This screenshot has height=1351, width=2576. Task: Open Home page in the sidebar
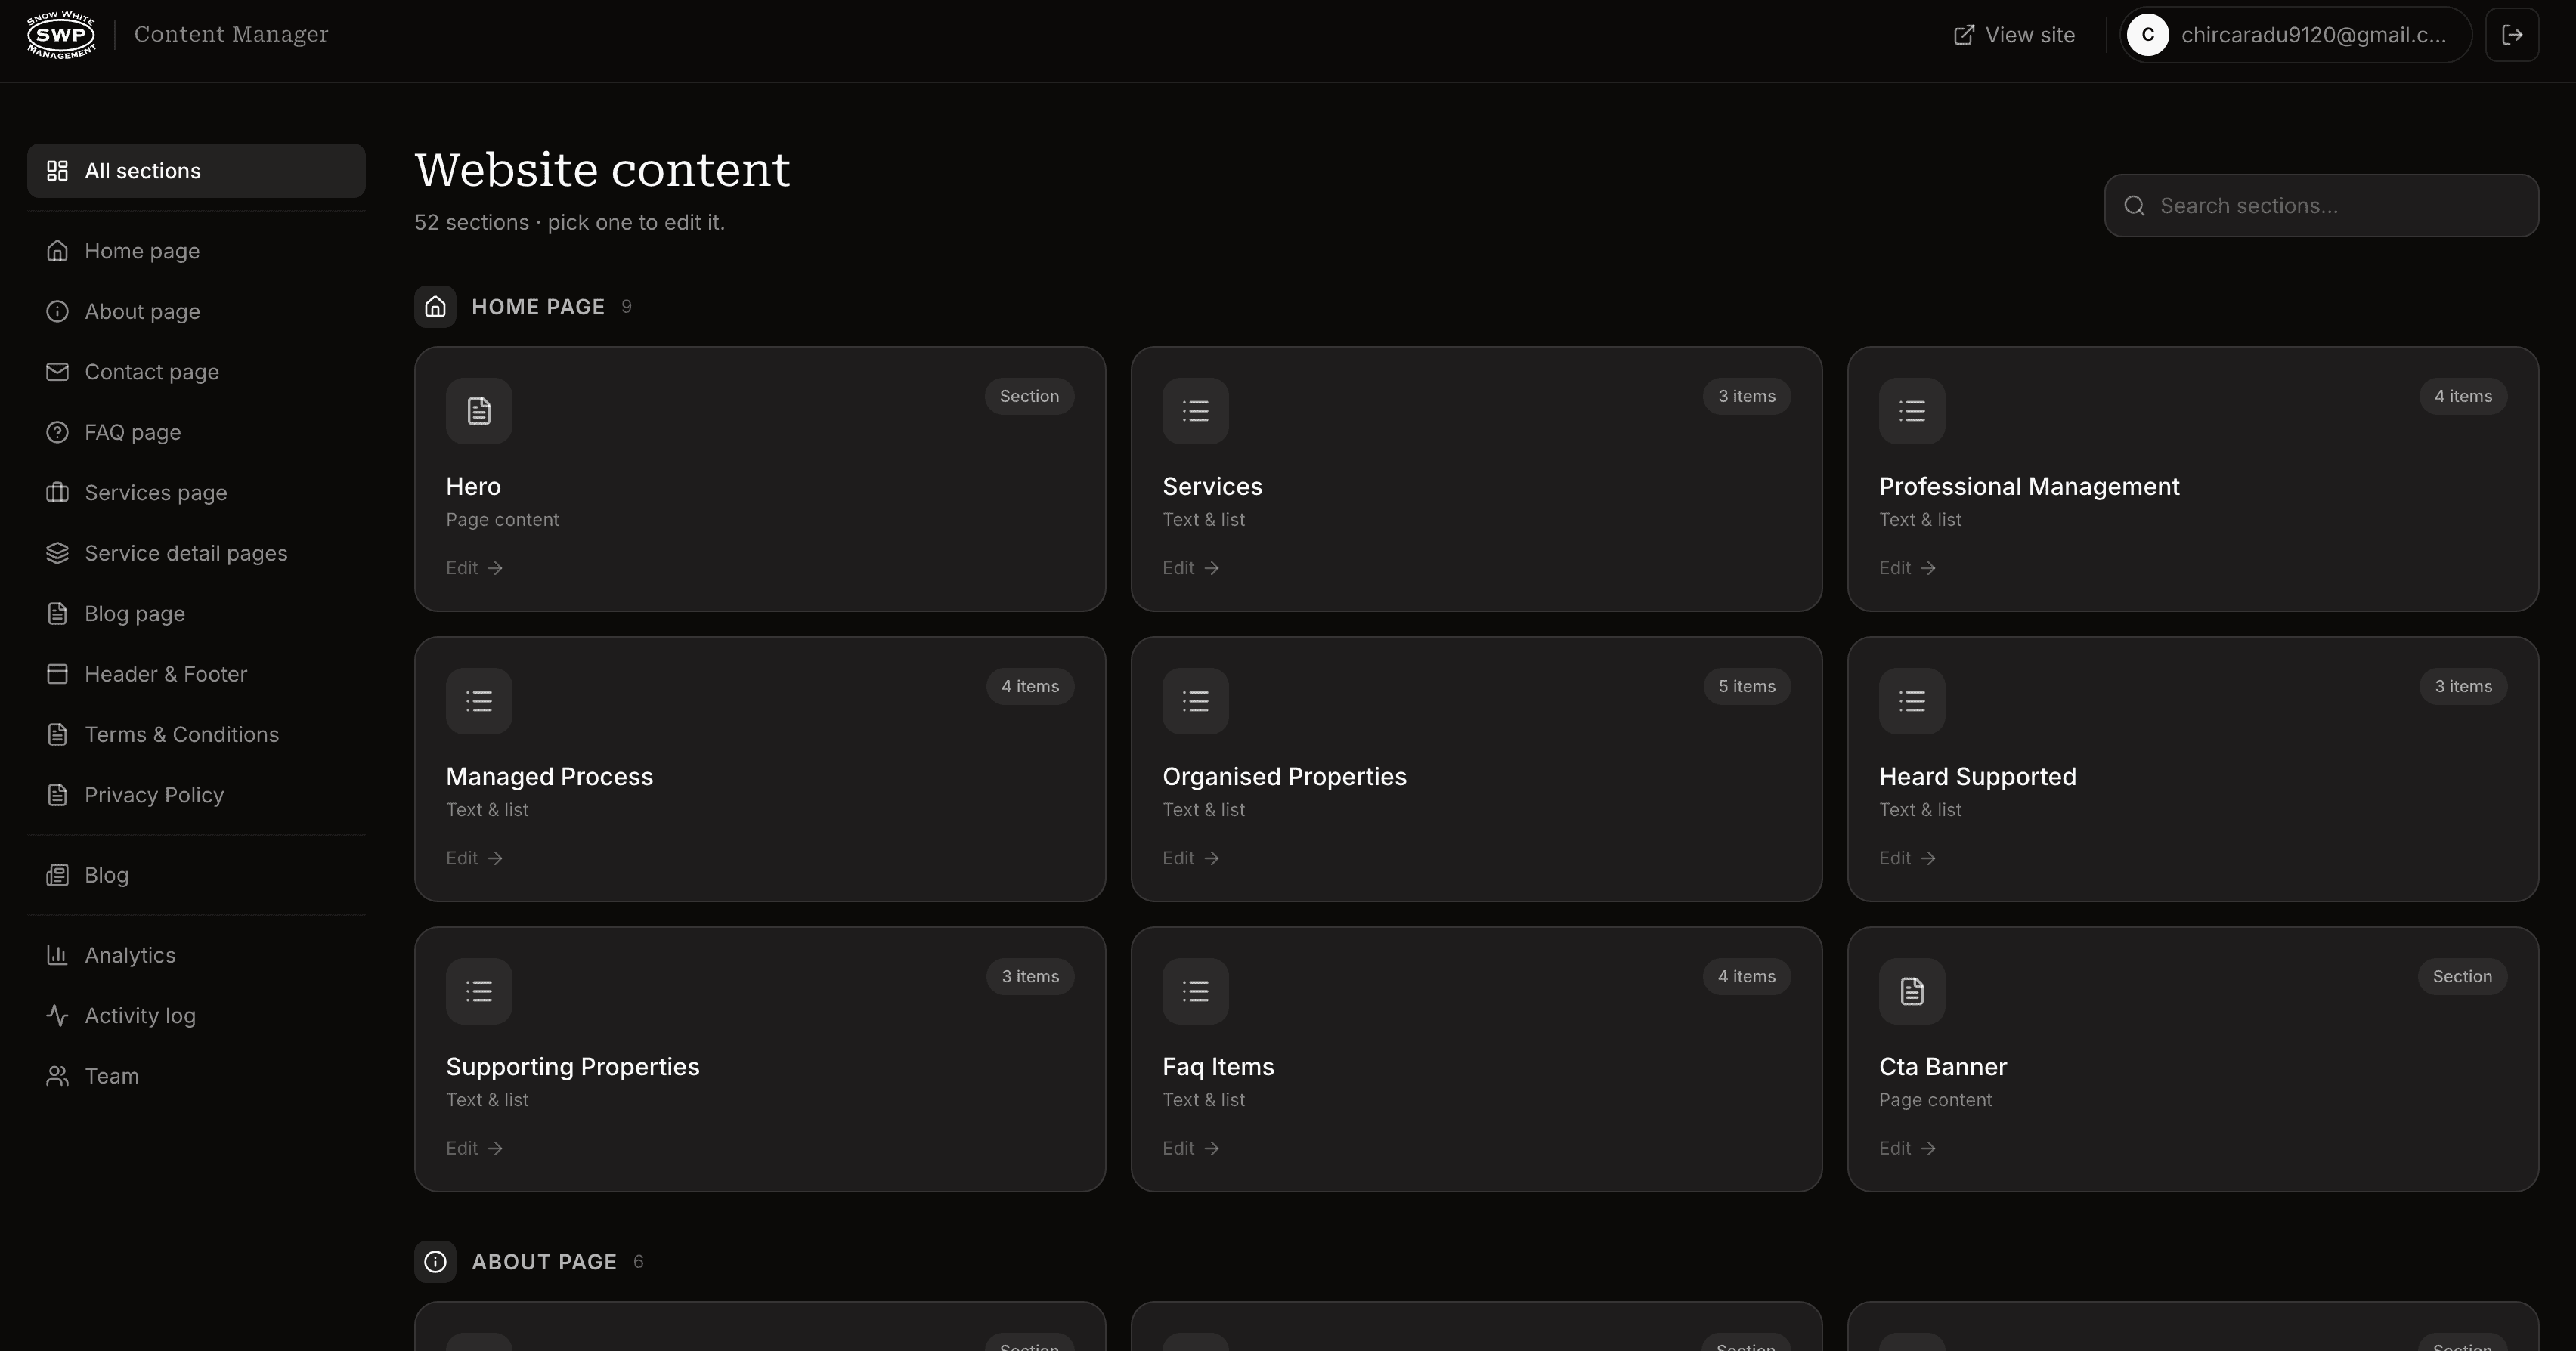click(196, 251)
